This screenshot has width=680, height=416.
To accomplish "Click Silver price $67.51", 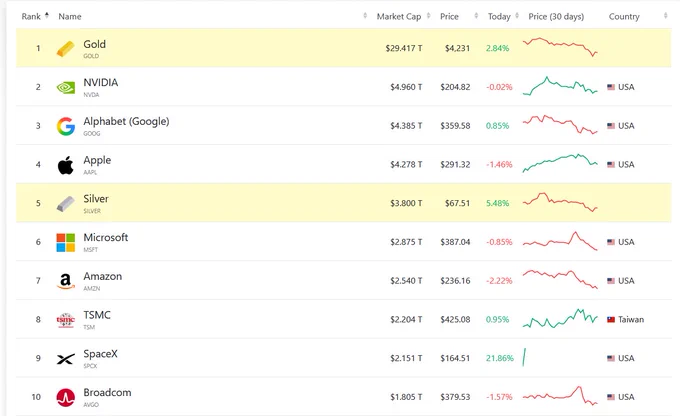I will tap(458, 203).
